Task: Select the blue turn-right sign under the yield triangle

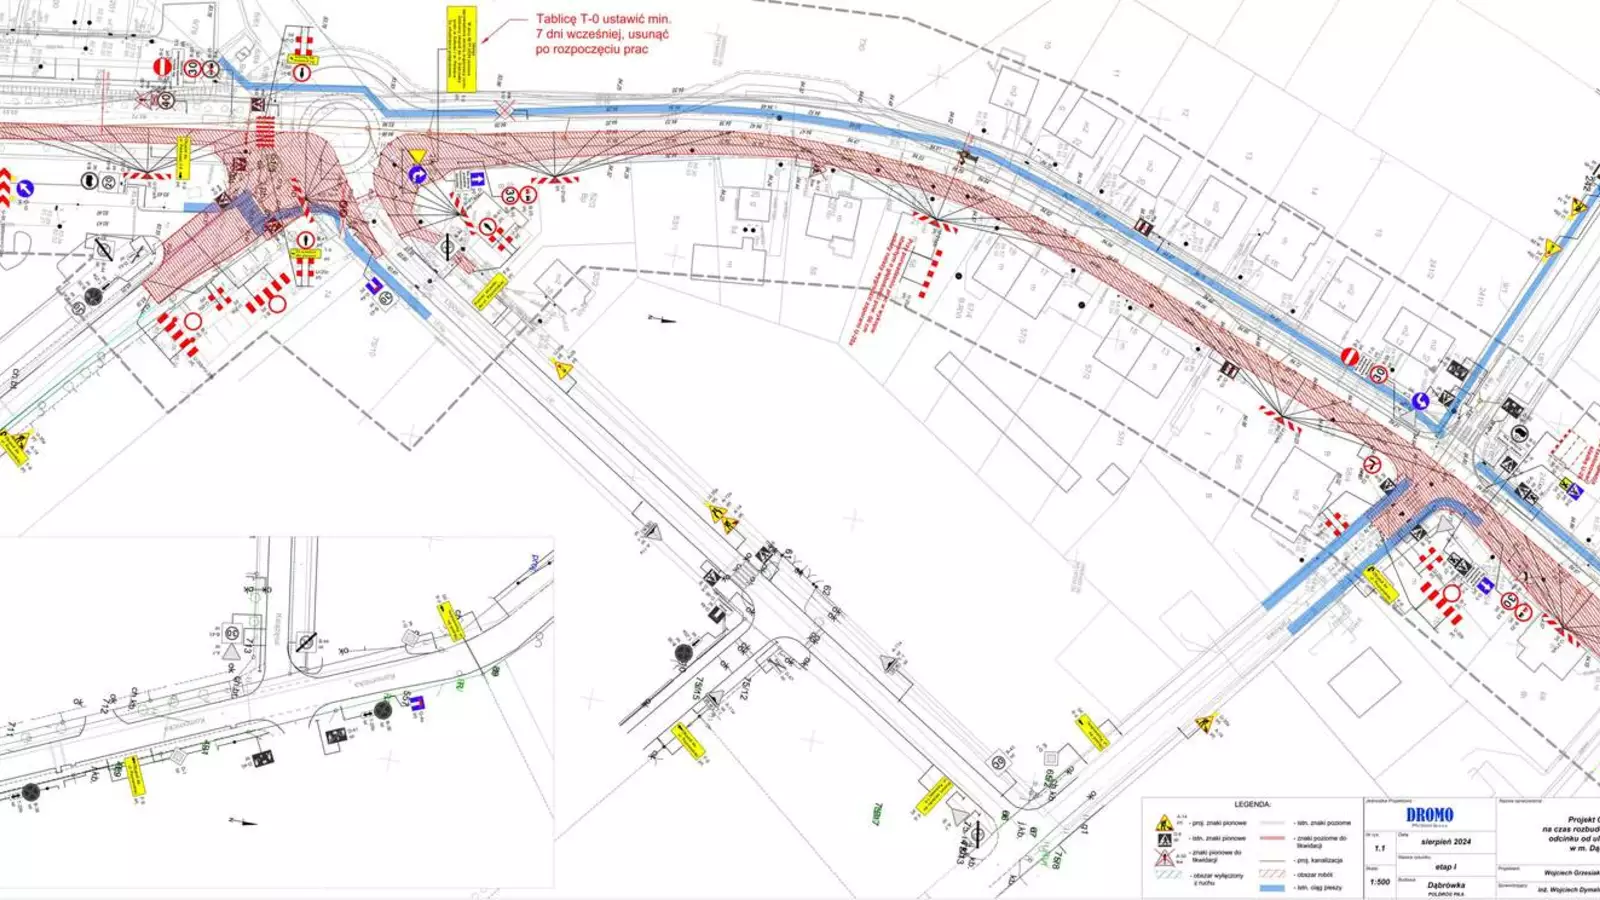Action: coord(417,175)
